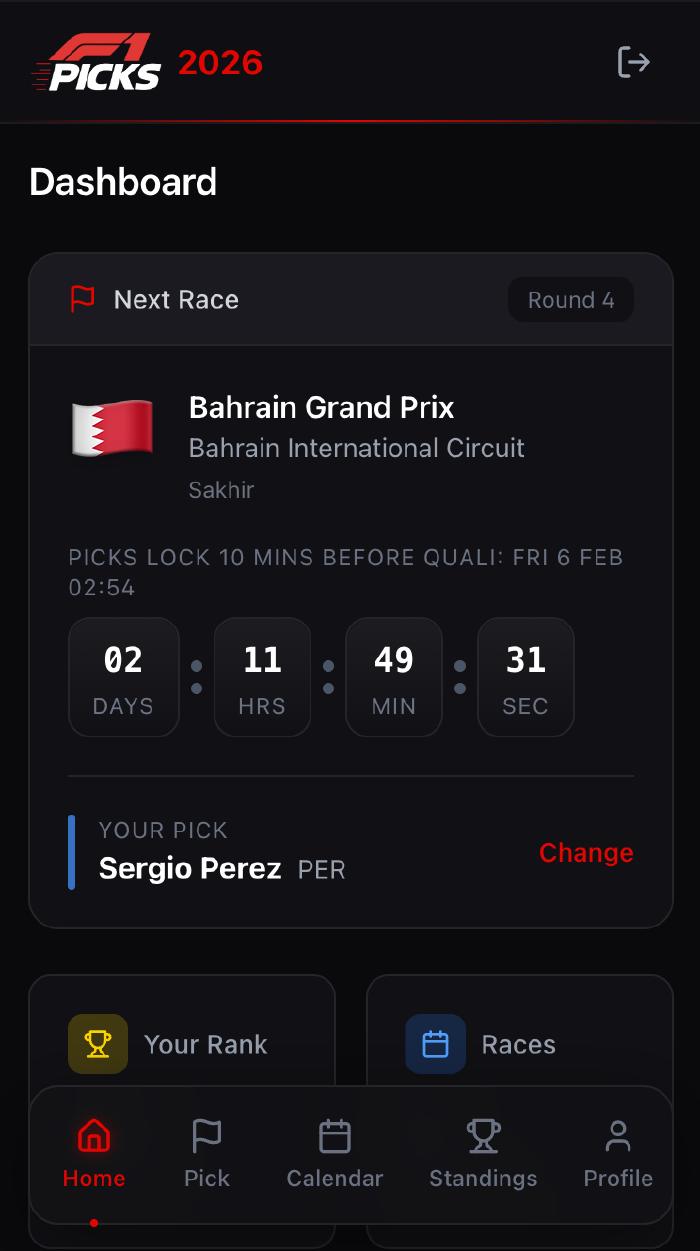Viewport: 700px width, 1251px height.
Task: Click the Round 4 badge
Action: (571, 299)
